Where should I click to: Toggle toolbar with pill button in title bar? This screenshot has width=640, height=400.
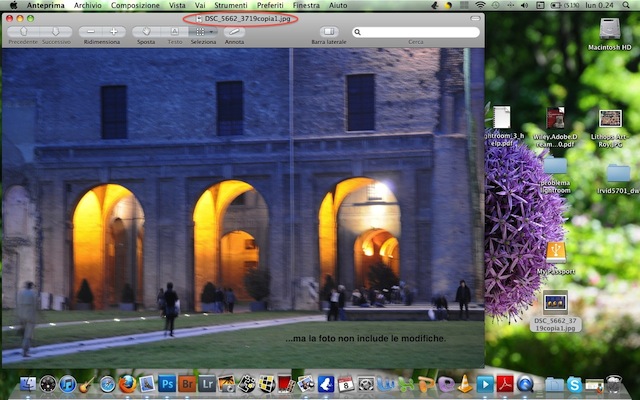[475, 18]
